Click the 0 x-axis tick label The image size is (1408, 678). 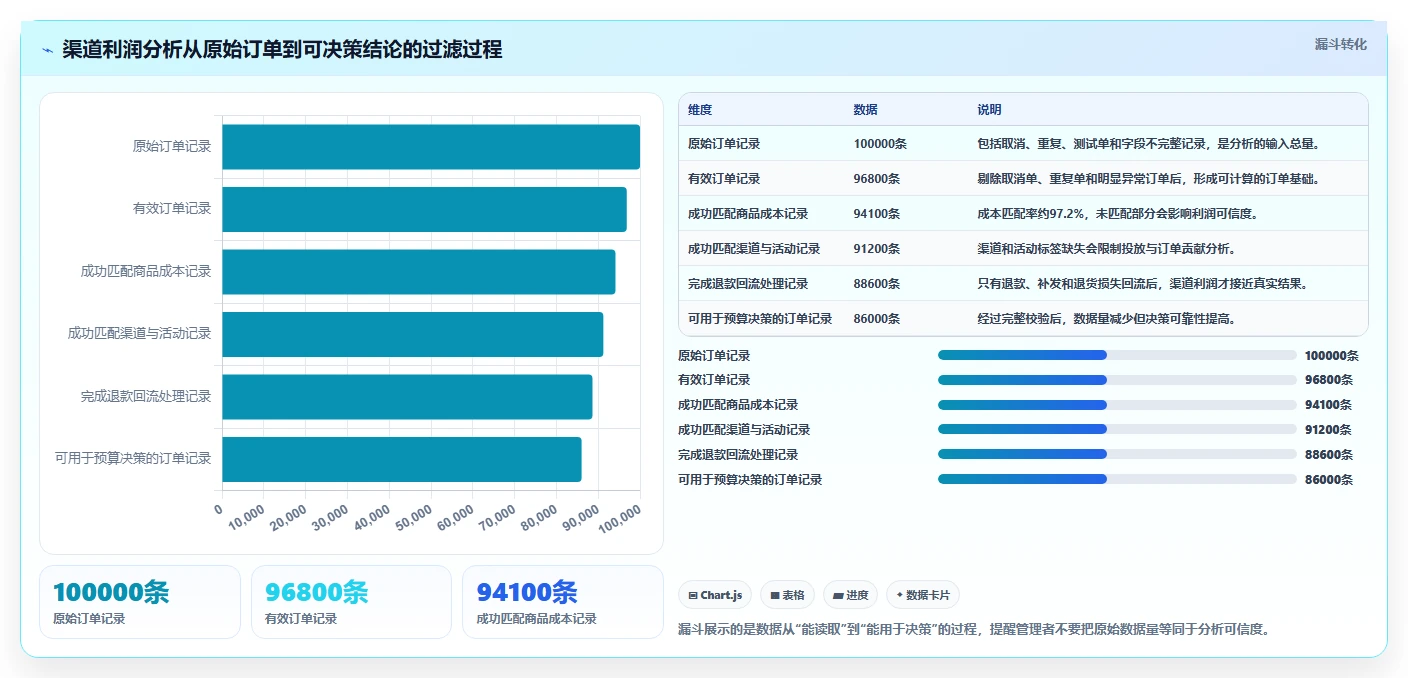coord(219,509)
